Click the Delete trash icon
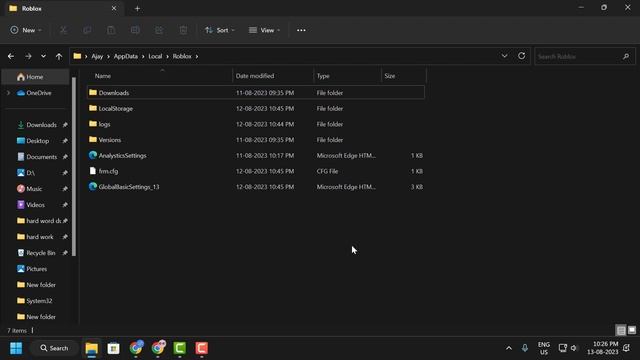 (x=183, y=30)
